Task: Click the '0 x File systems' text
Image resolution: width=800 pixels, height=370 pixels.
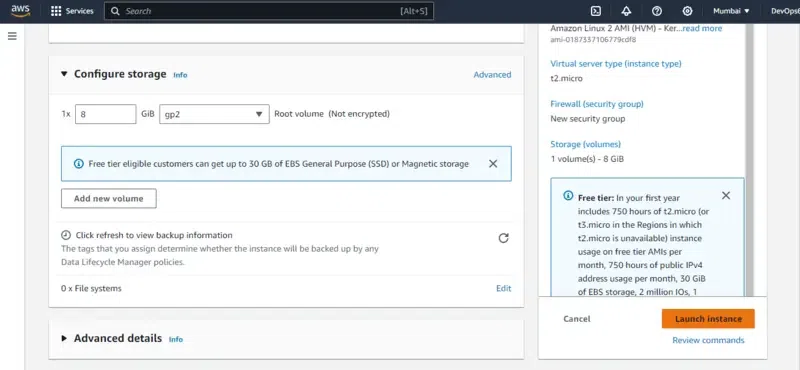Action: click(x=91, y=288)
